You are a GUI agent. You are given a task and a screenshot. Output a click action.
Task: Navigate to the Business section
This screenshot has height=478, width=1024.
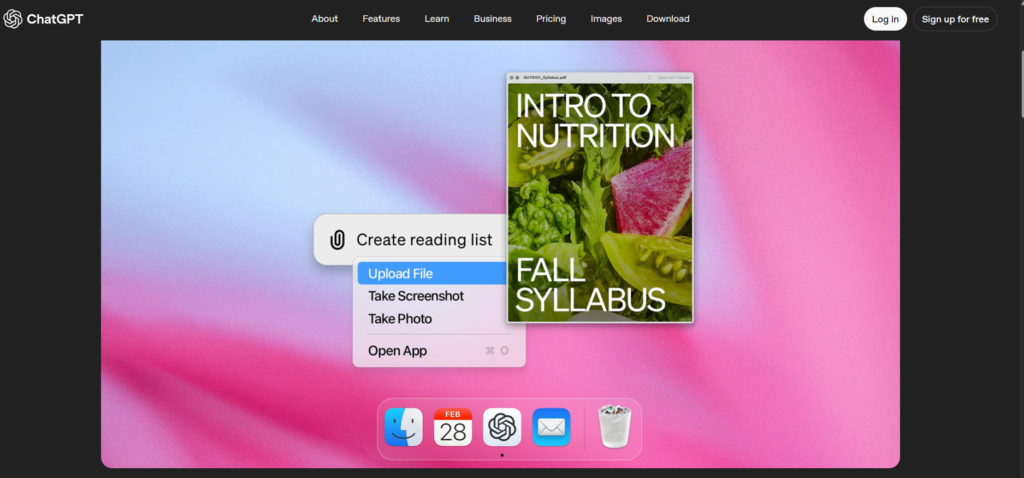click(x=493, y=19)
